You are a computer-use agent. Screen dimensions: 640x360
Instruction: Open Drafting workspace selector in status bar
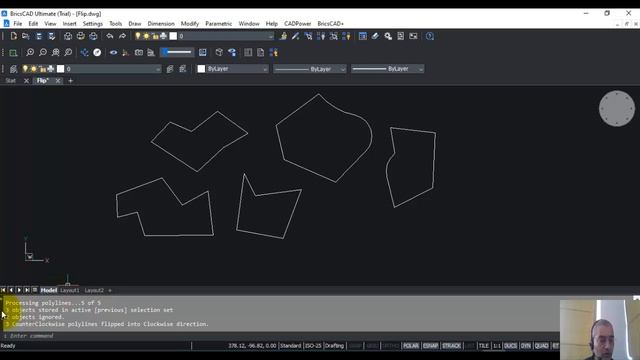(x=334, y=346)
